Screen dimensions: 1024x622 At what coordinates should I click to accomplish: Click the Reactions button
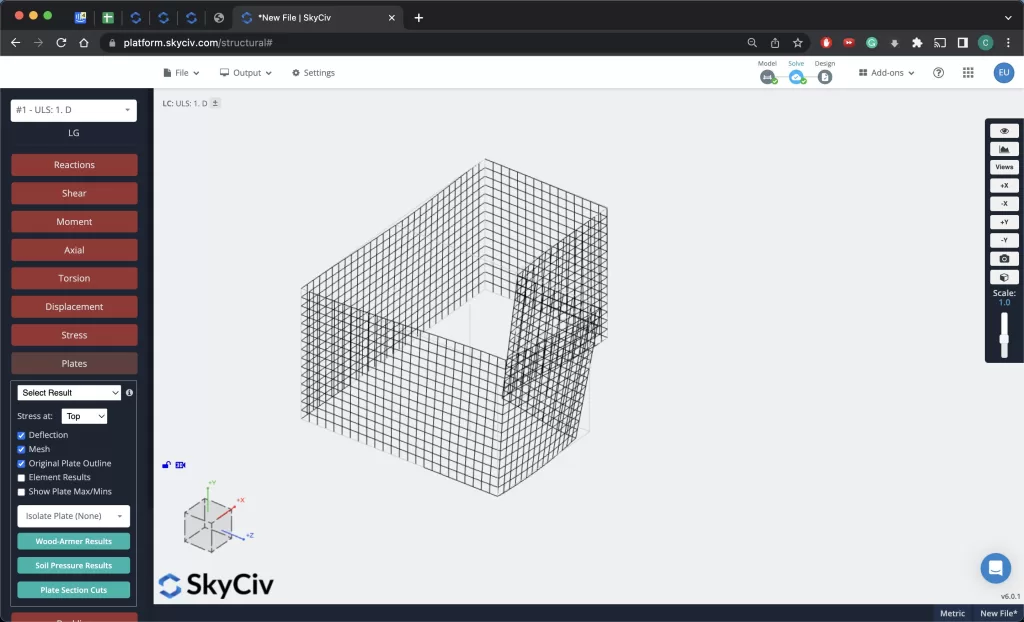pos(74,165)
